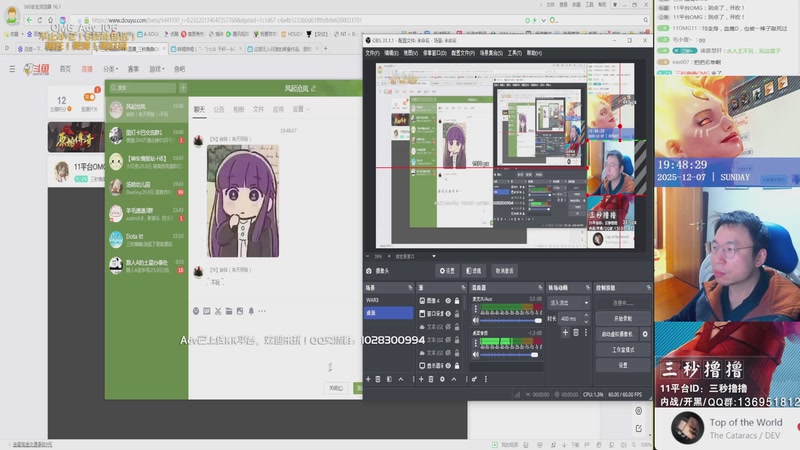Mute the Mic/Aux speaker icon
Image resolution: width=800 pixels, height=450 pixels.
pos(476,320)
